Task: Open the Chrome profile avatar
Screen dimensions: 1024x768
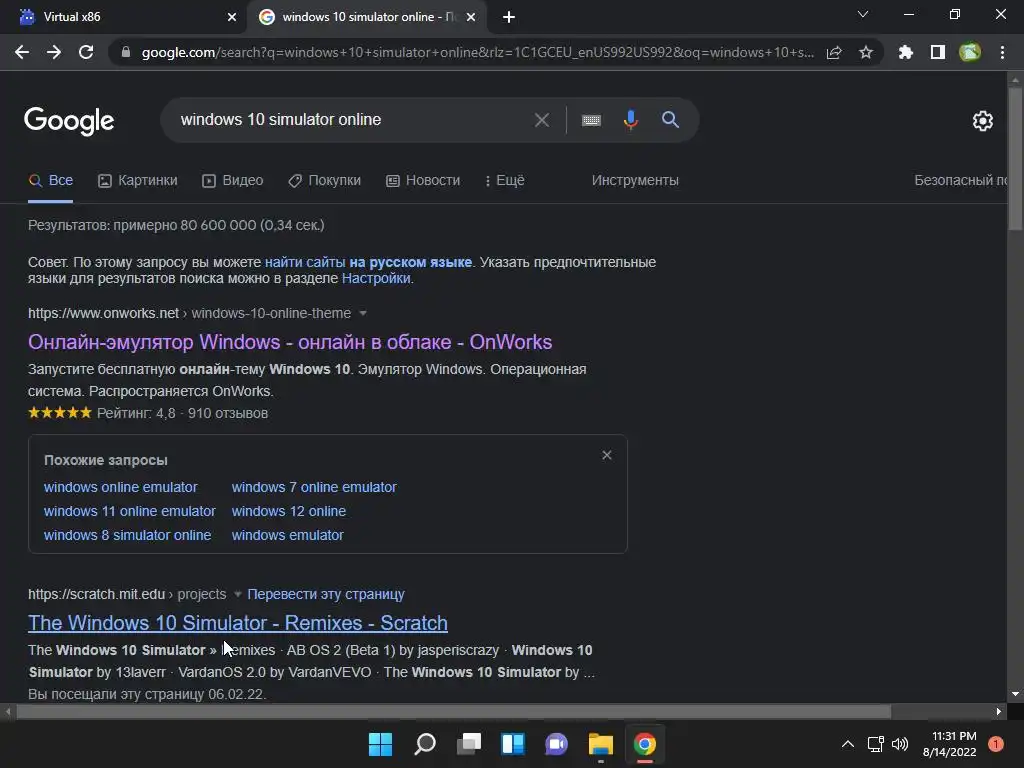Action: [970, 52]
